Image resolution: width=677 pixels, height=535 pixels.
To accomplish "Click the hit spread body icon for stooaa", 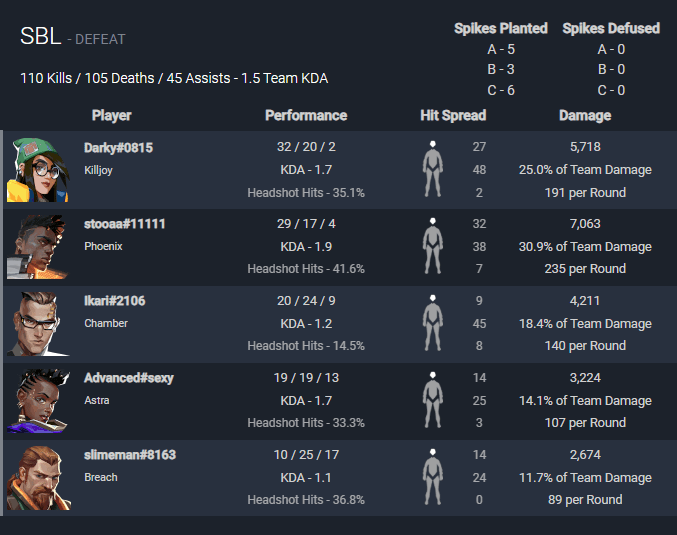I will (433, 246).
